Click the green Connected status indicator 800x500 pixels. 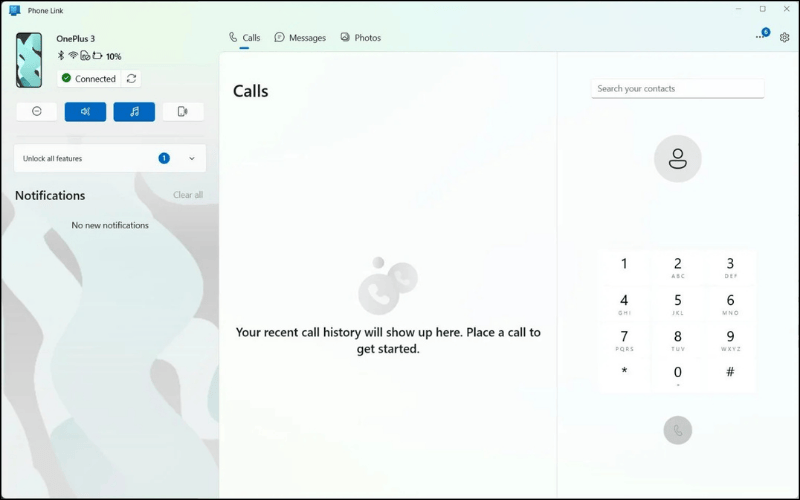(67, 79)
